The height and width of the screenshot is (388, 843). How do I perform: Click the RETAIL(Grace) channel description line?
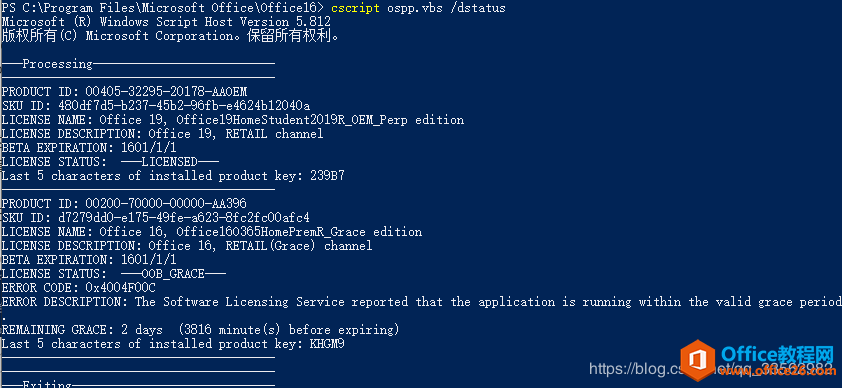[x=187, y=246]
